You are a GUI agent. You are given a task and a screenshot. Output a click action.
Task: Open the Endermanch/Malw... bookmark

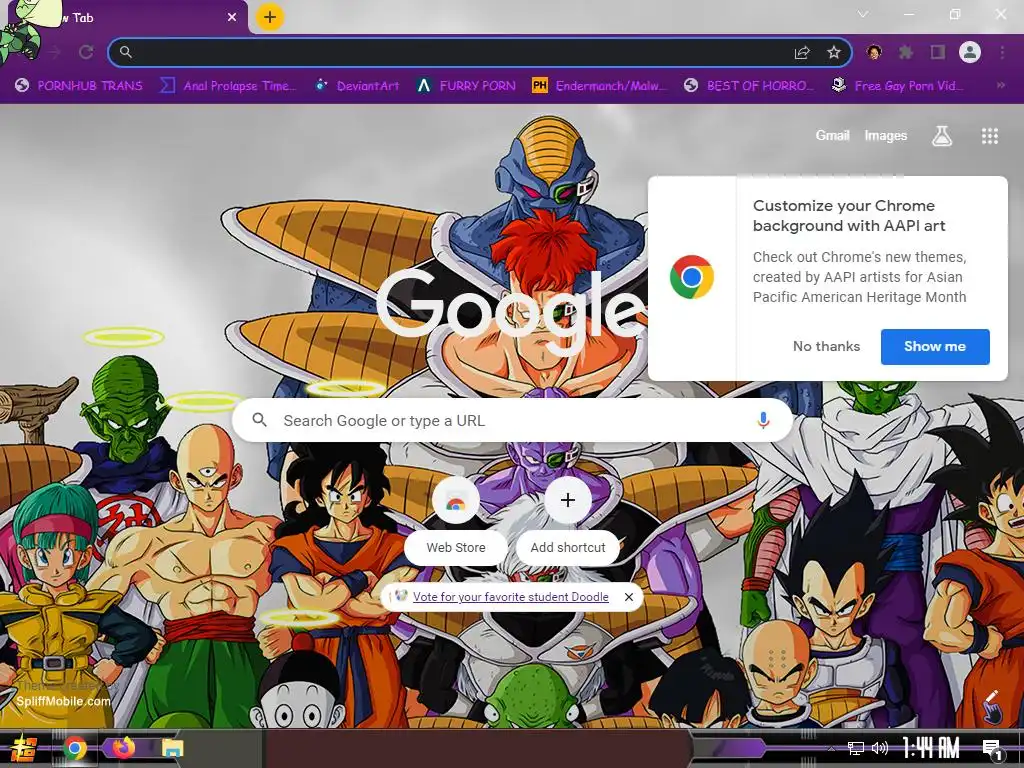click(x=599, y=86)
